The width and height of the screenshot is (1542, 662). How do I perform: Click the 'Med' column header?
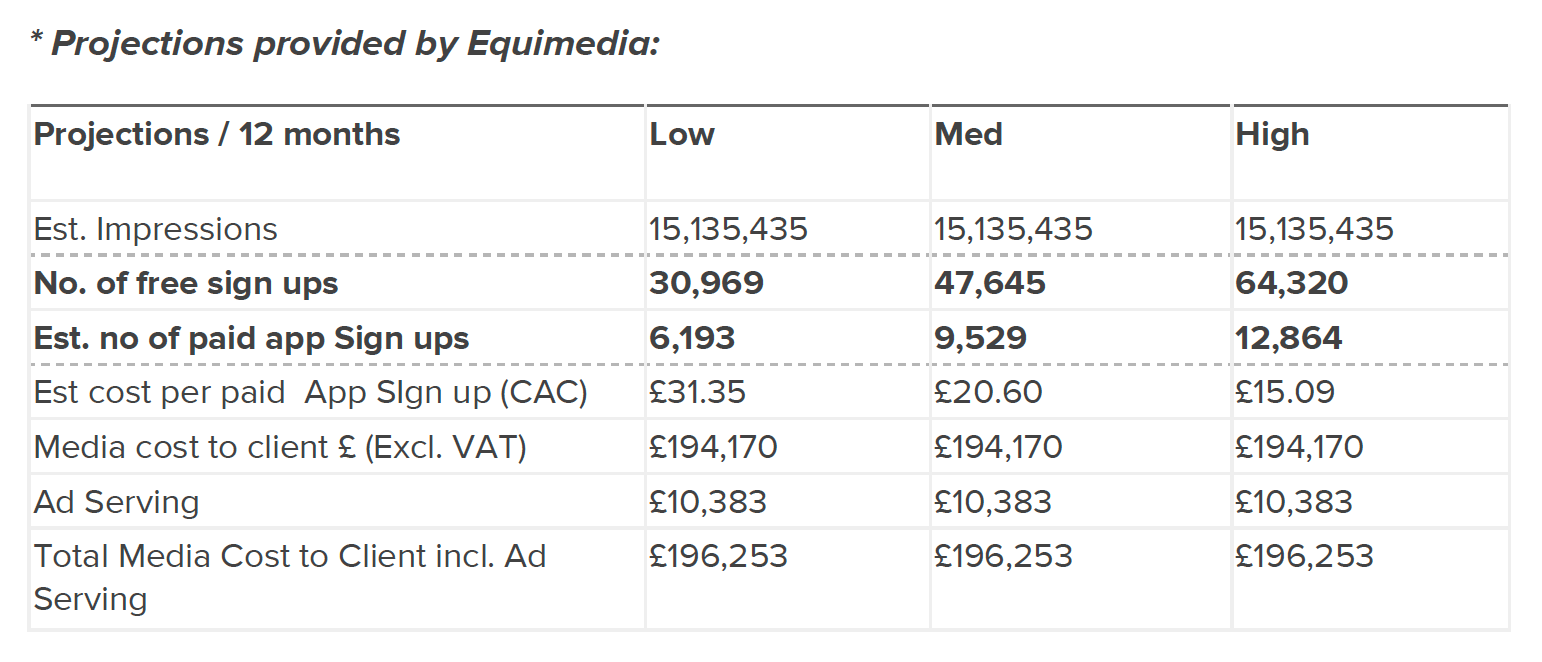point(968,135)
